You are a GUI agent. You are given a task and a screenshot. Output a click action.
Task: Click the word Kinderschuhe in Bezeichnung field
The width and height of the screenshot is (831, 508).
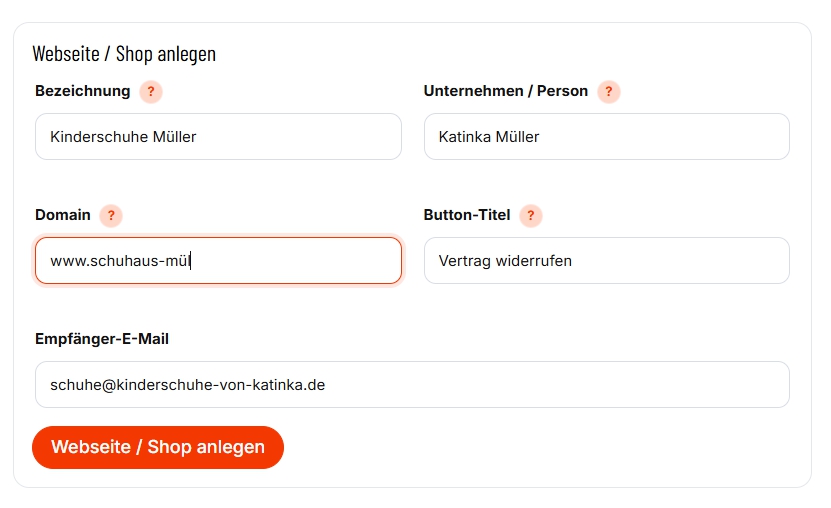[x=96, y=137]
